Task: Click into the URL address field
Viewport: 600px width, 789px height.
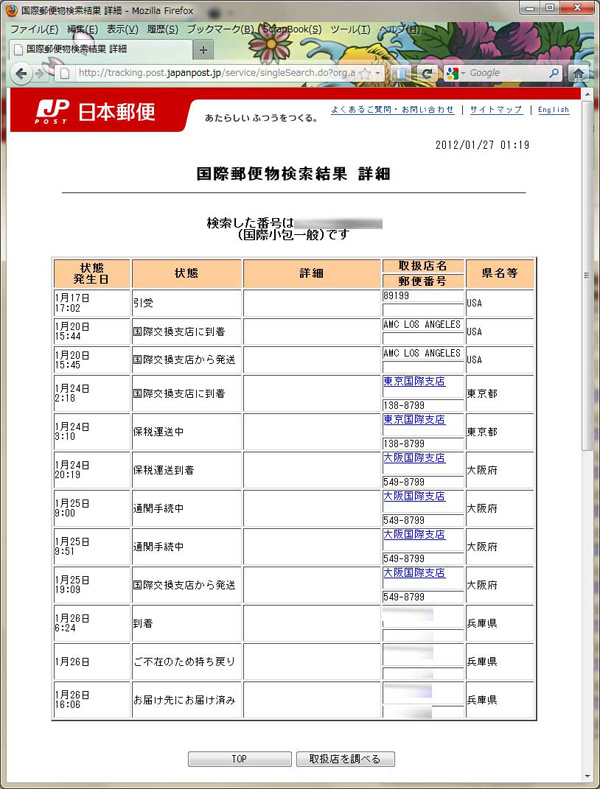Action: [x=216, y=73]
